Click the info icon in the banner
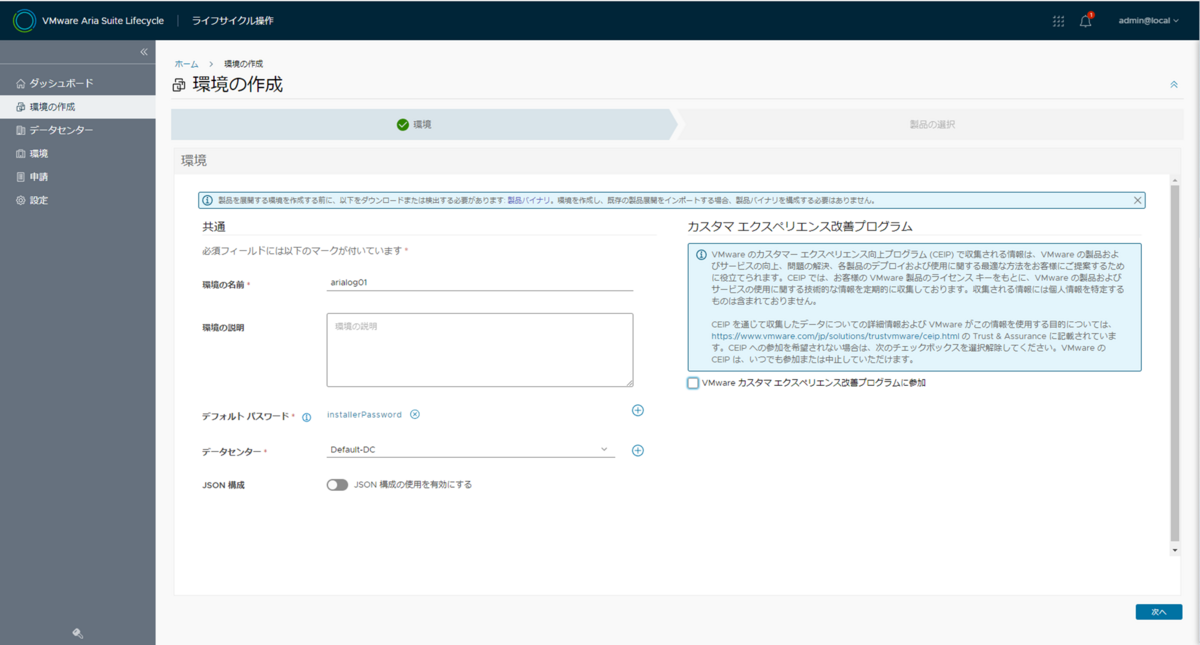This screenshot has width=1200, height=645. pyautogui.click(x=208, y=201)
